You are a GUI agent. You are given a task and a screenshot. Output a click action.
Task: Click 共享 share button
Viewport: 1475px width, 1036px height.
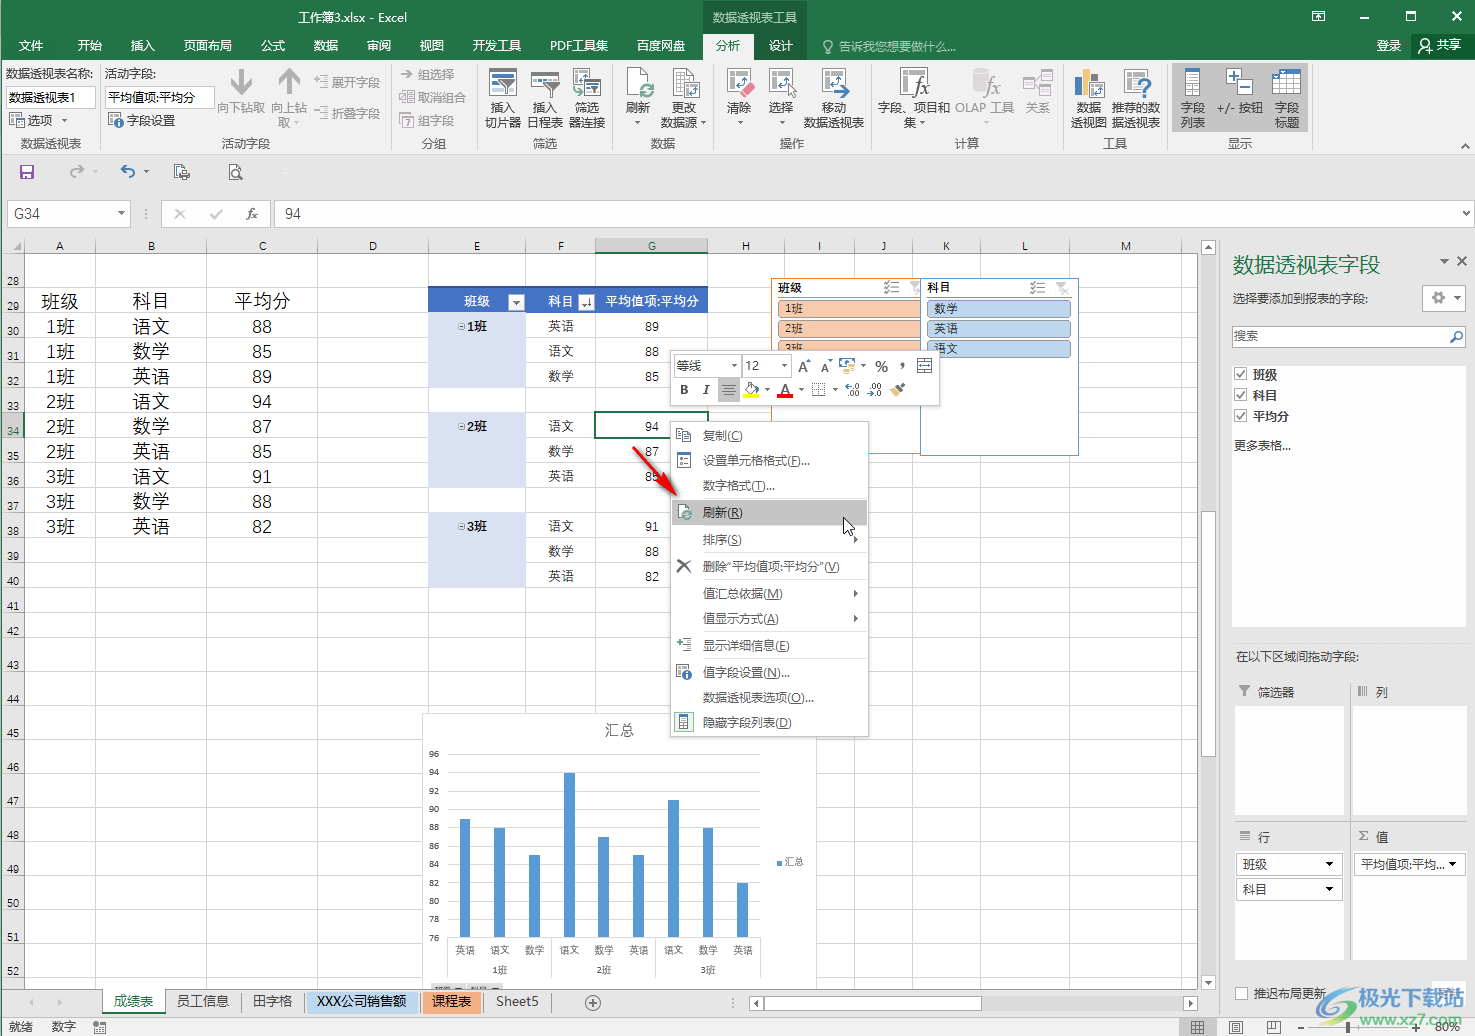[x=1440, y=46]
